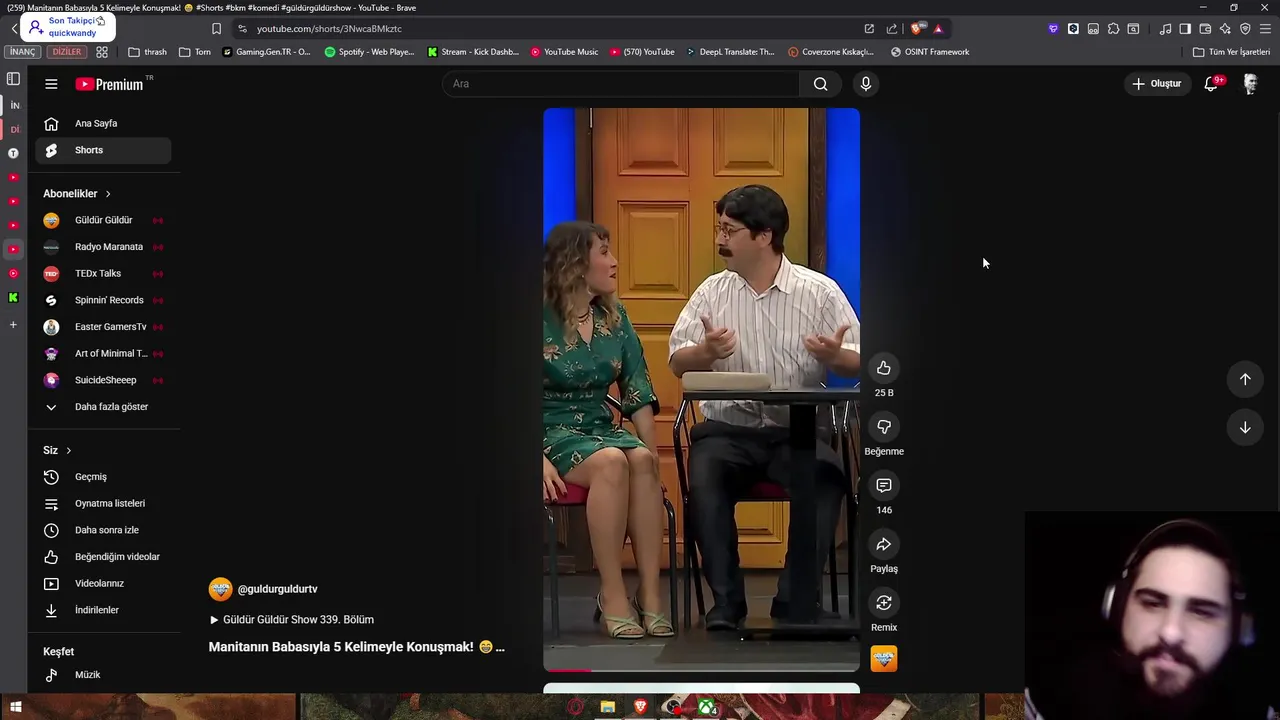Pause the Short by clicking the video
The height and width of the screenshot is (720, 1280).
point(701,390)
